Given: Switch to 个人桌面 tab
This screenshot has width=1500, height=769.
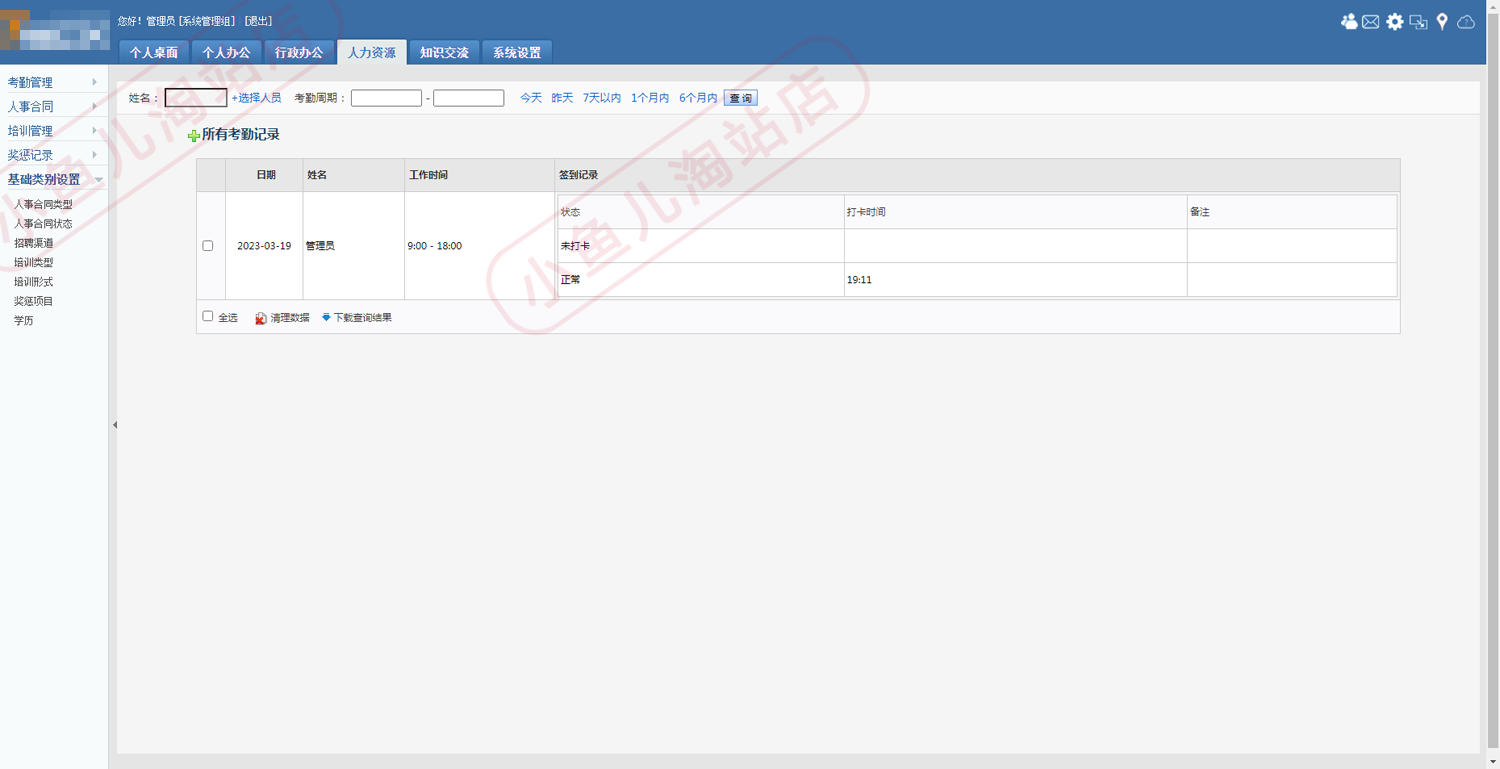Looking at the screenshot, I should (x=154, y=52).
